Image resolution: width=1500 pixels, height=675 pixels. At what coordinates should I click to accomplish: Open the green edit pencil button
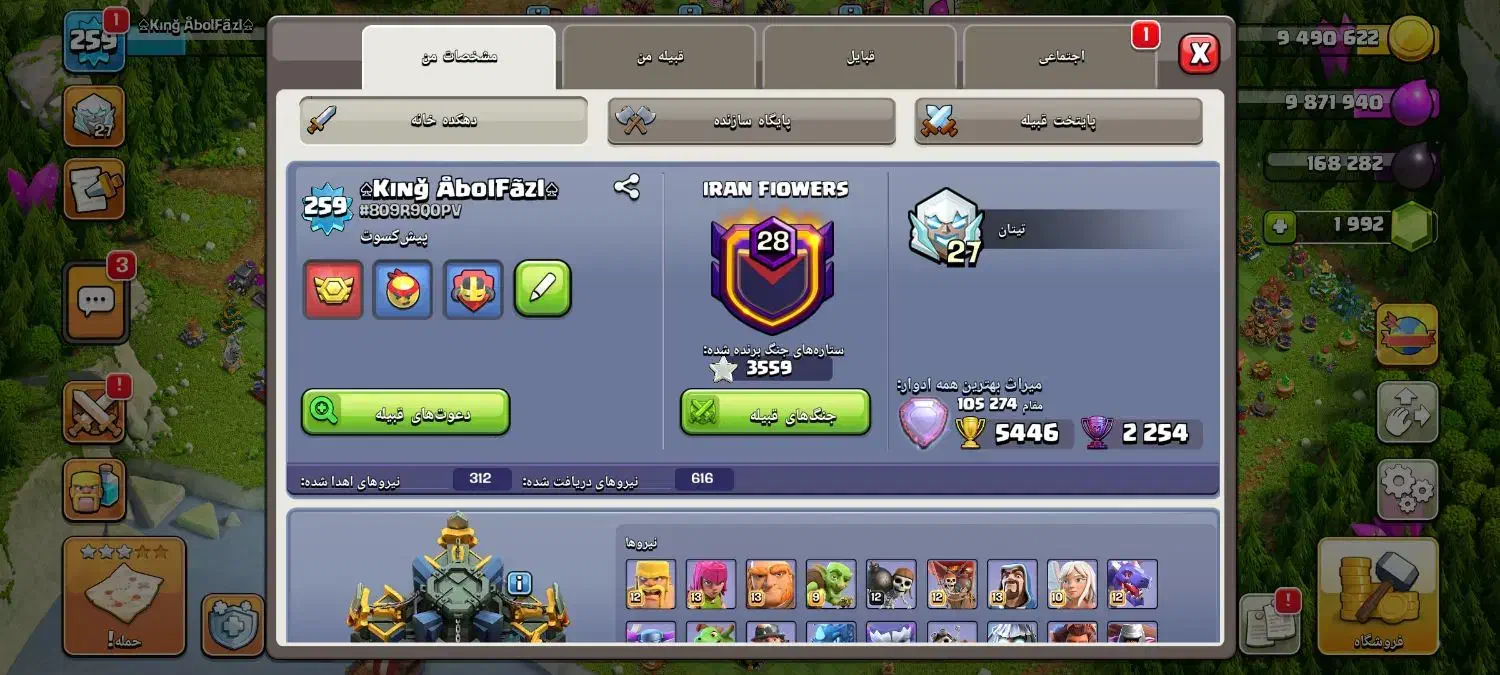click(543, 289)
